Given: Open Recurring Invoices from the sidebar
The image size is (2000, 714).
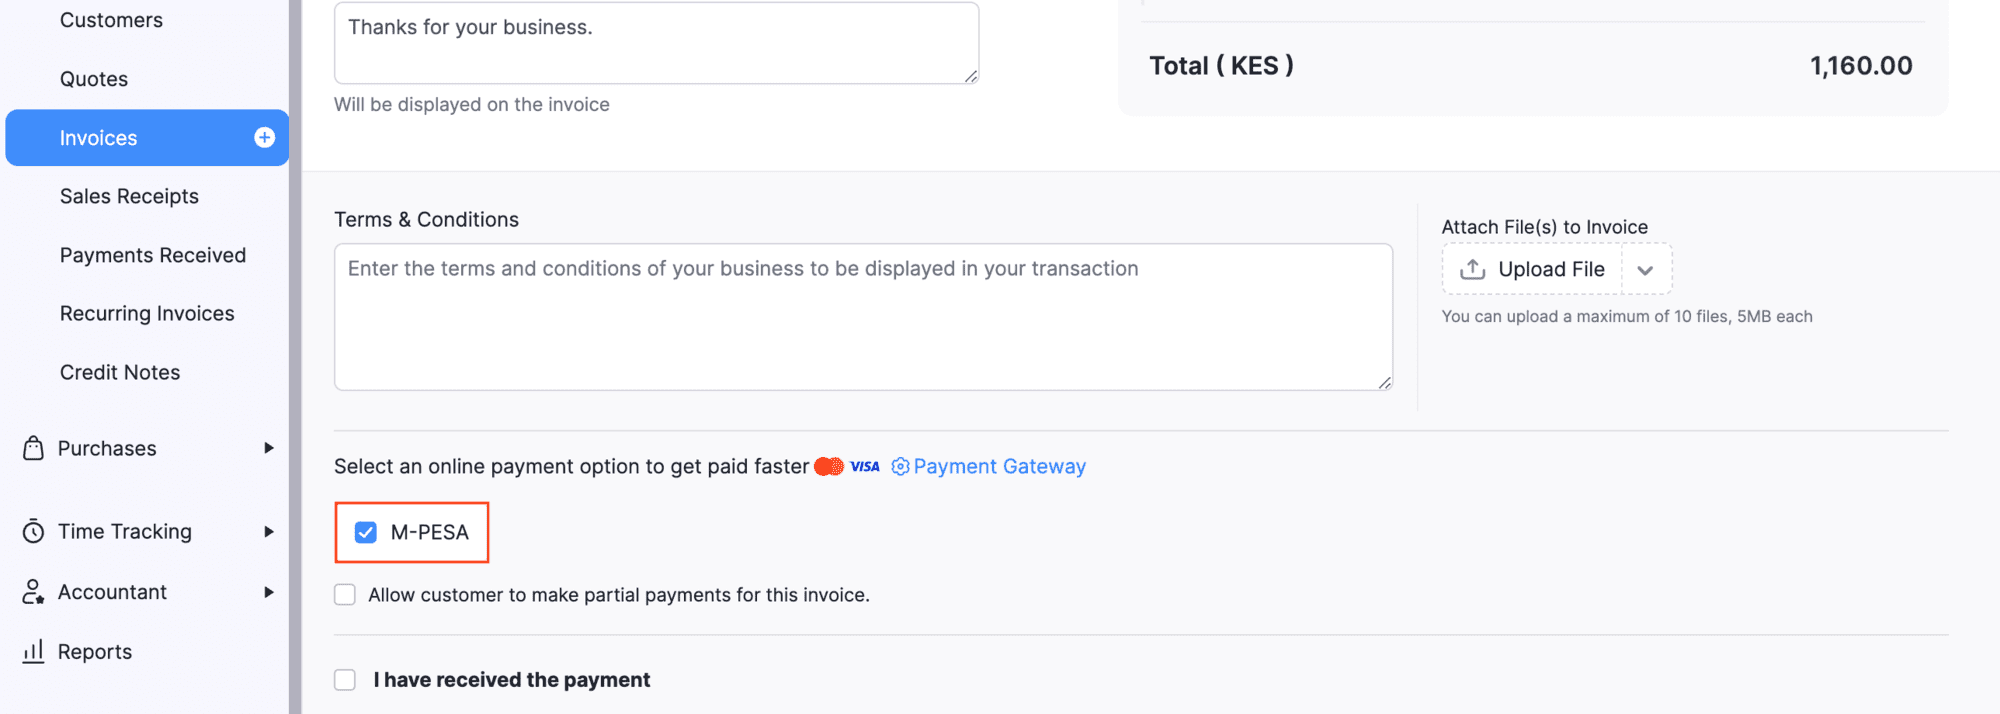Looking at the screenshot, I should (147, 313).
